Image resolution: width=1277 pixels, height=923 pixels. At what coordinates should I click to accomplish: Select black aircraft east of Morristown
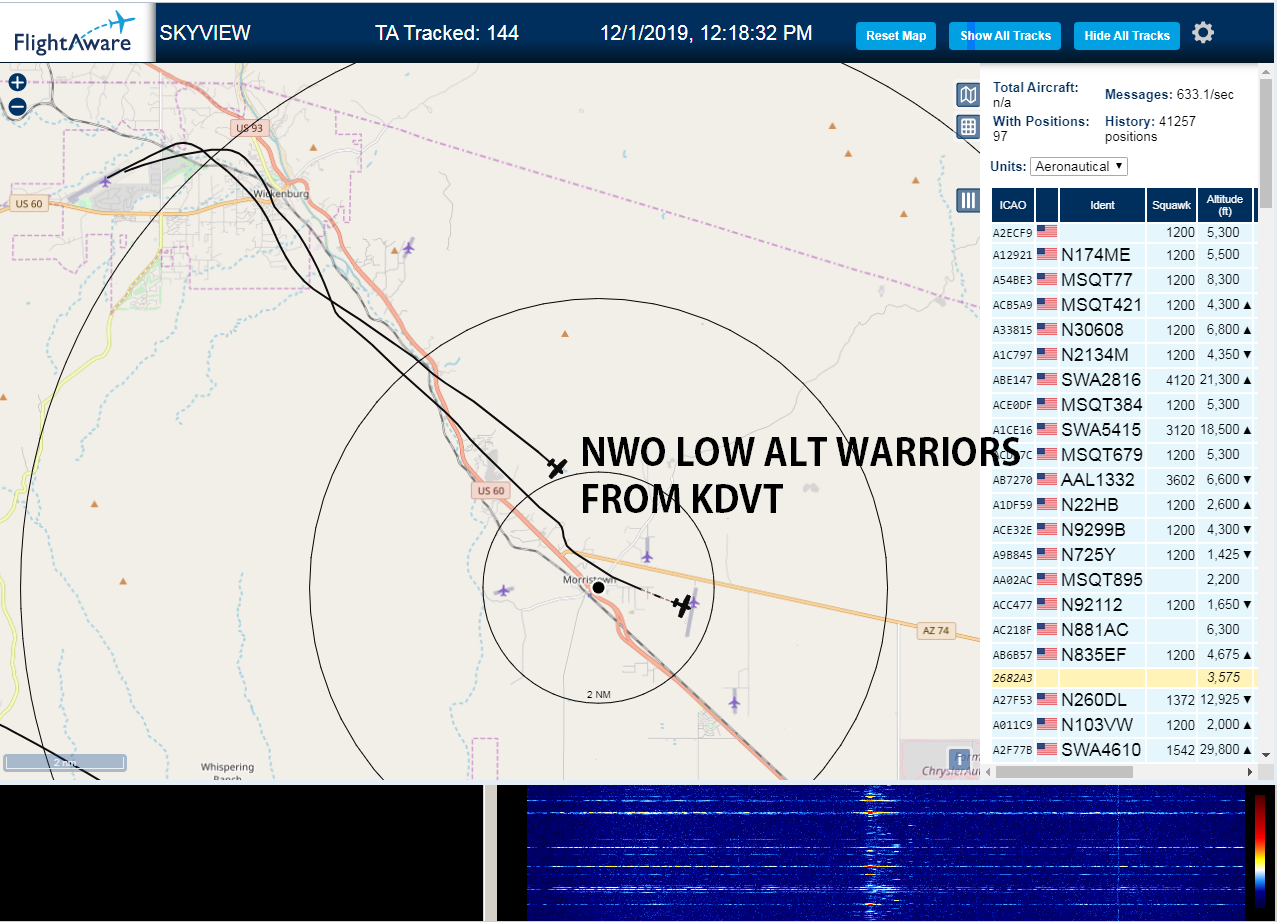[x=682, y=605]
